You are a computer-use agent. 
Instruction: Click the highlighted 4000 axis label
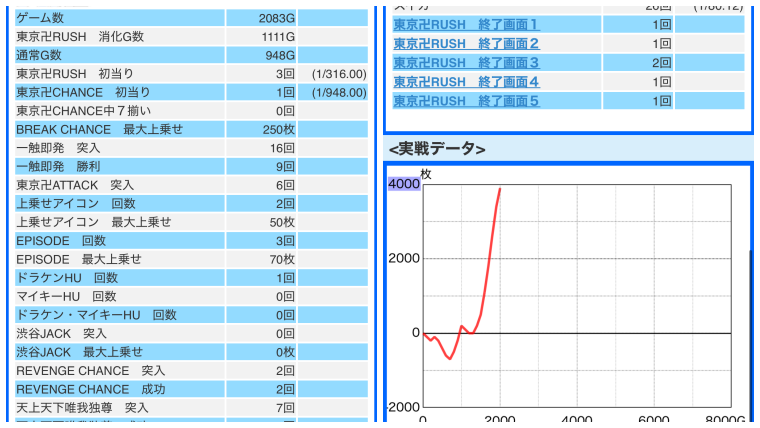[x=404, y=184]
